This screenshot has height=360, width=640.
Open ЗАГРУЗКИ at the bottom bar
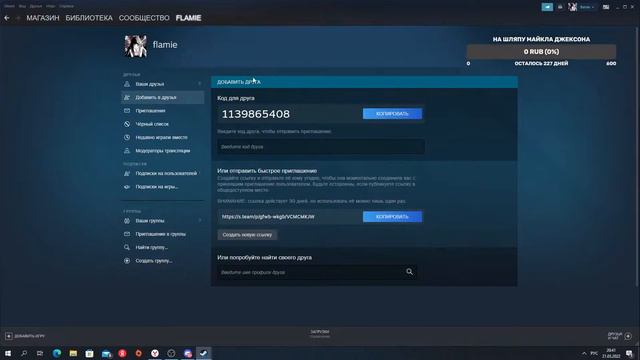coord(320,334)
